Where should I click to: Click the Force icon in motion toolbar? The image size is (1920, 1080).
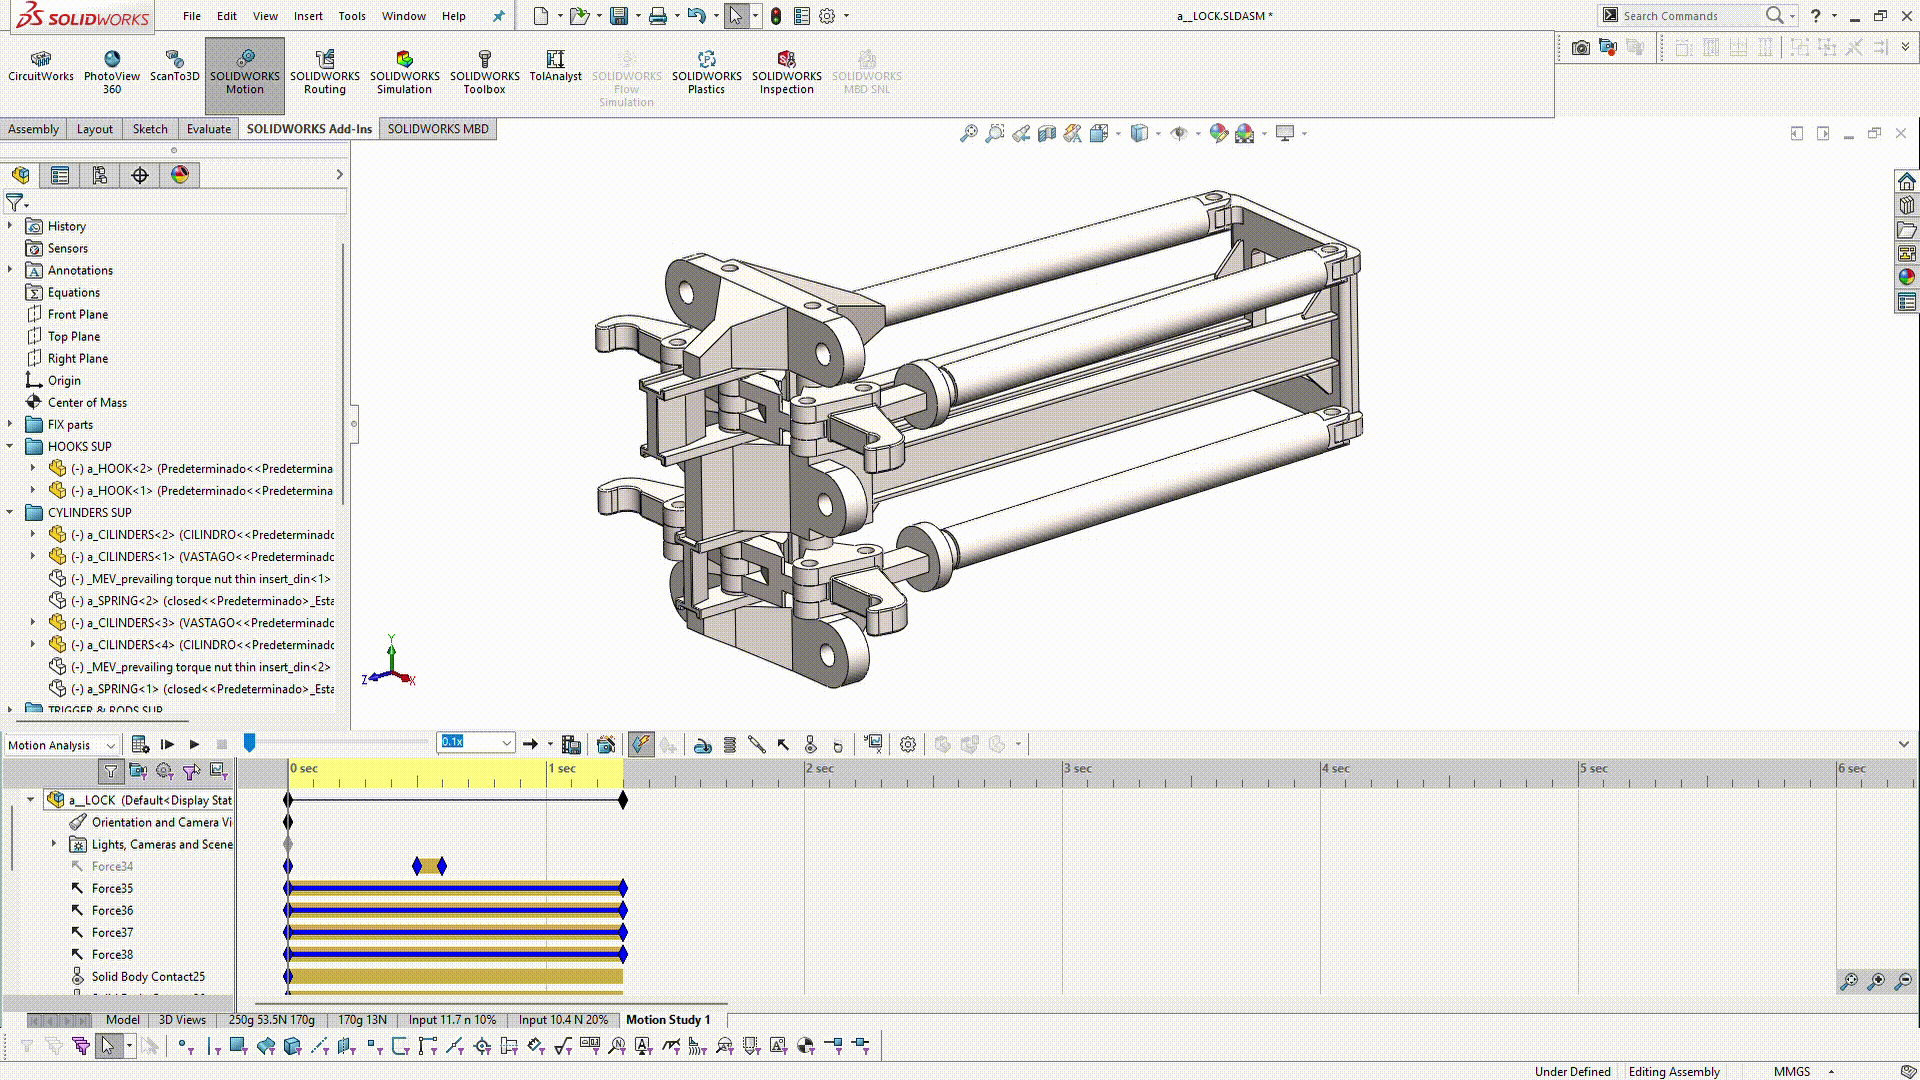(x=783, y=744)
